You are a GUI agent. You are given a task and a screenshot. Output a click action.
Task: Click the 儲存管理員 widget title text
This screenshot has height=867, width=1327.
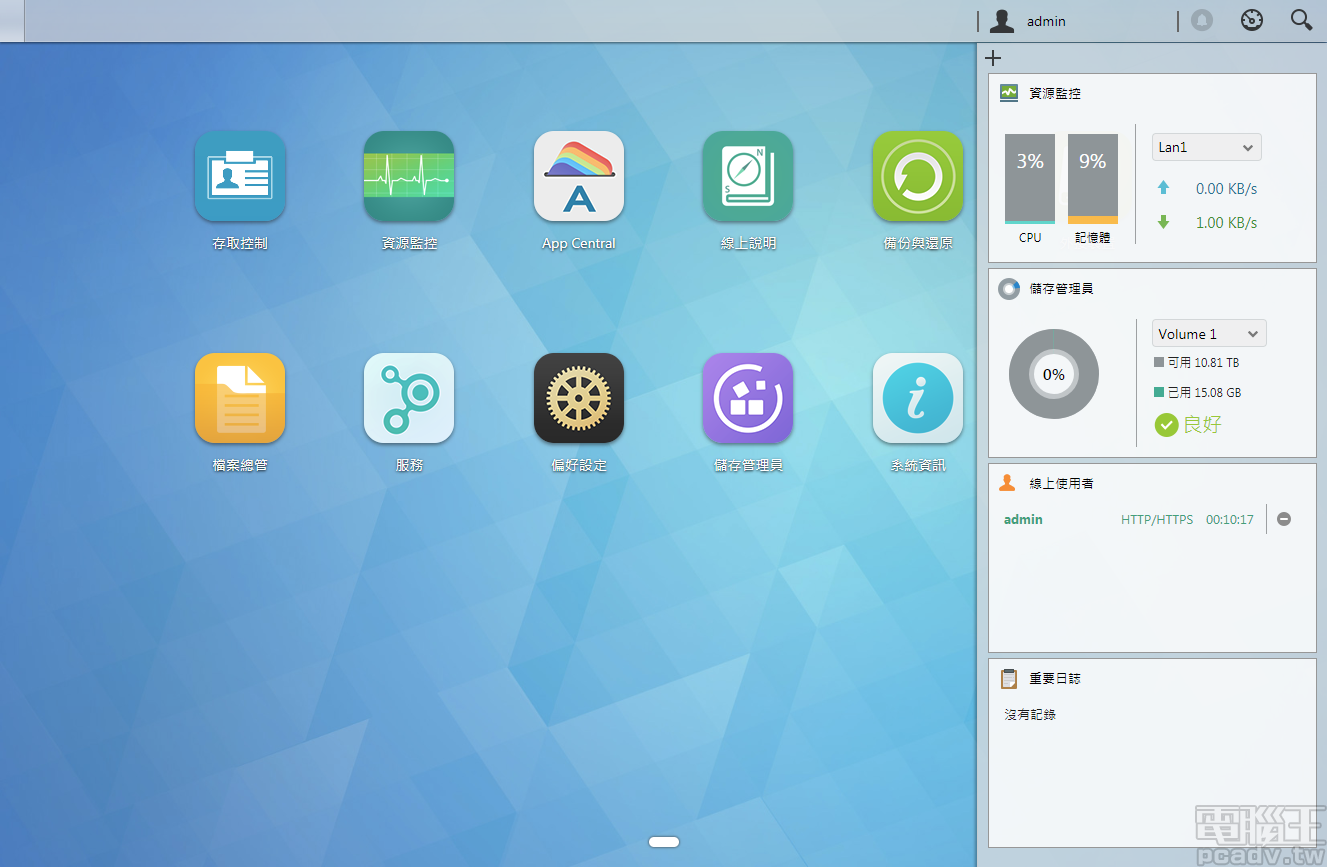1061,288
